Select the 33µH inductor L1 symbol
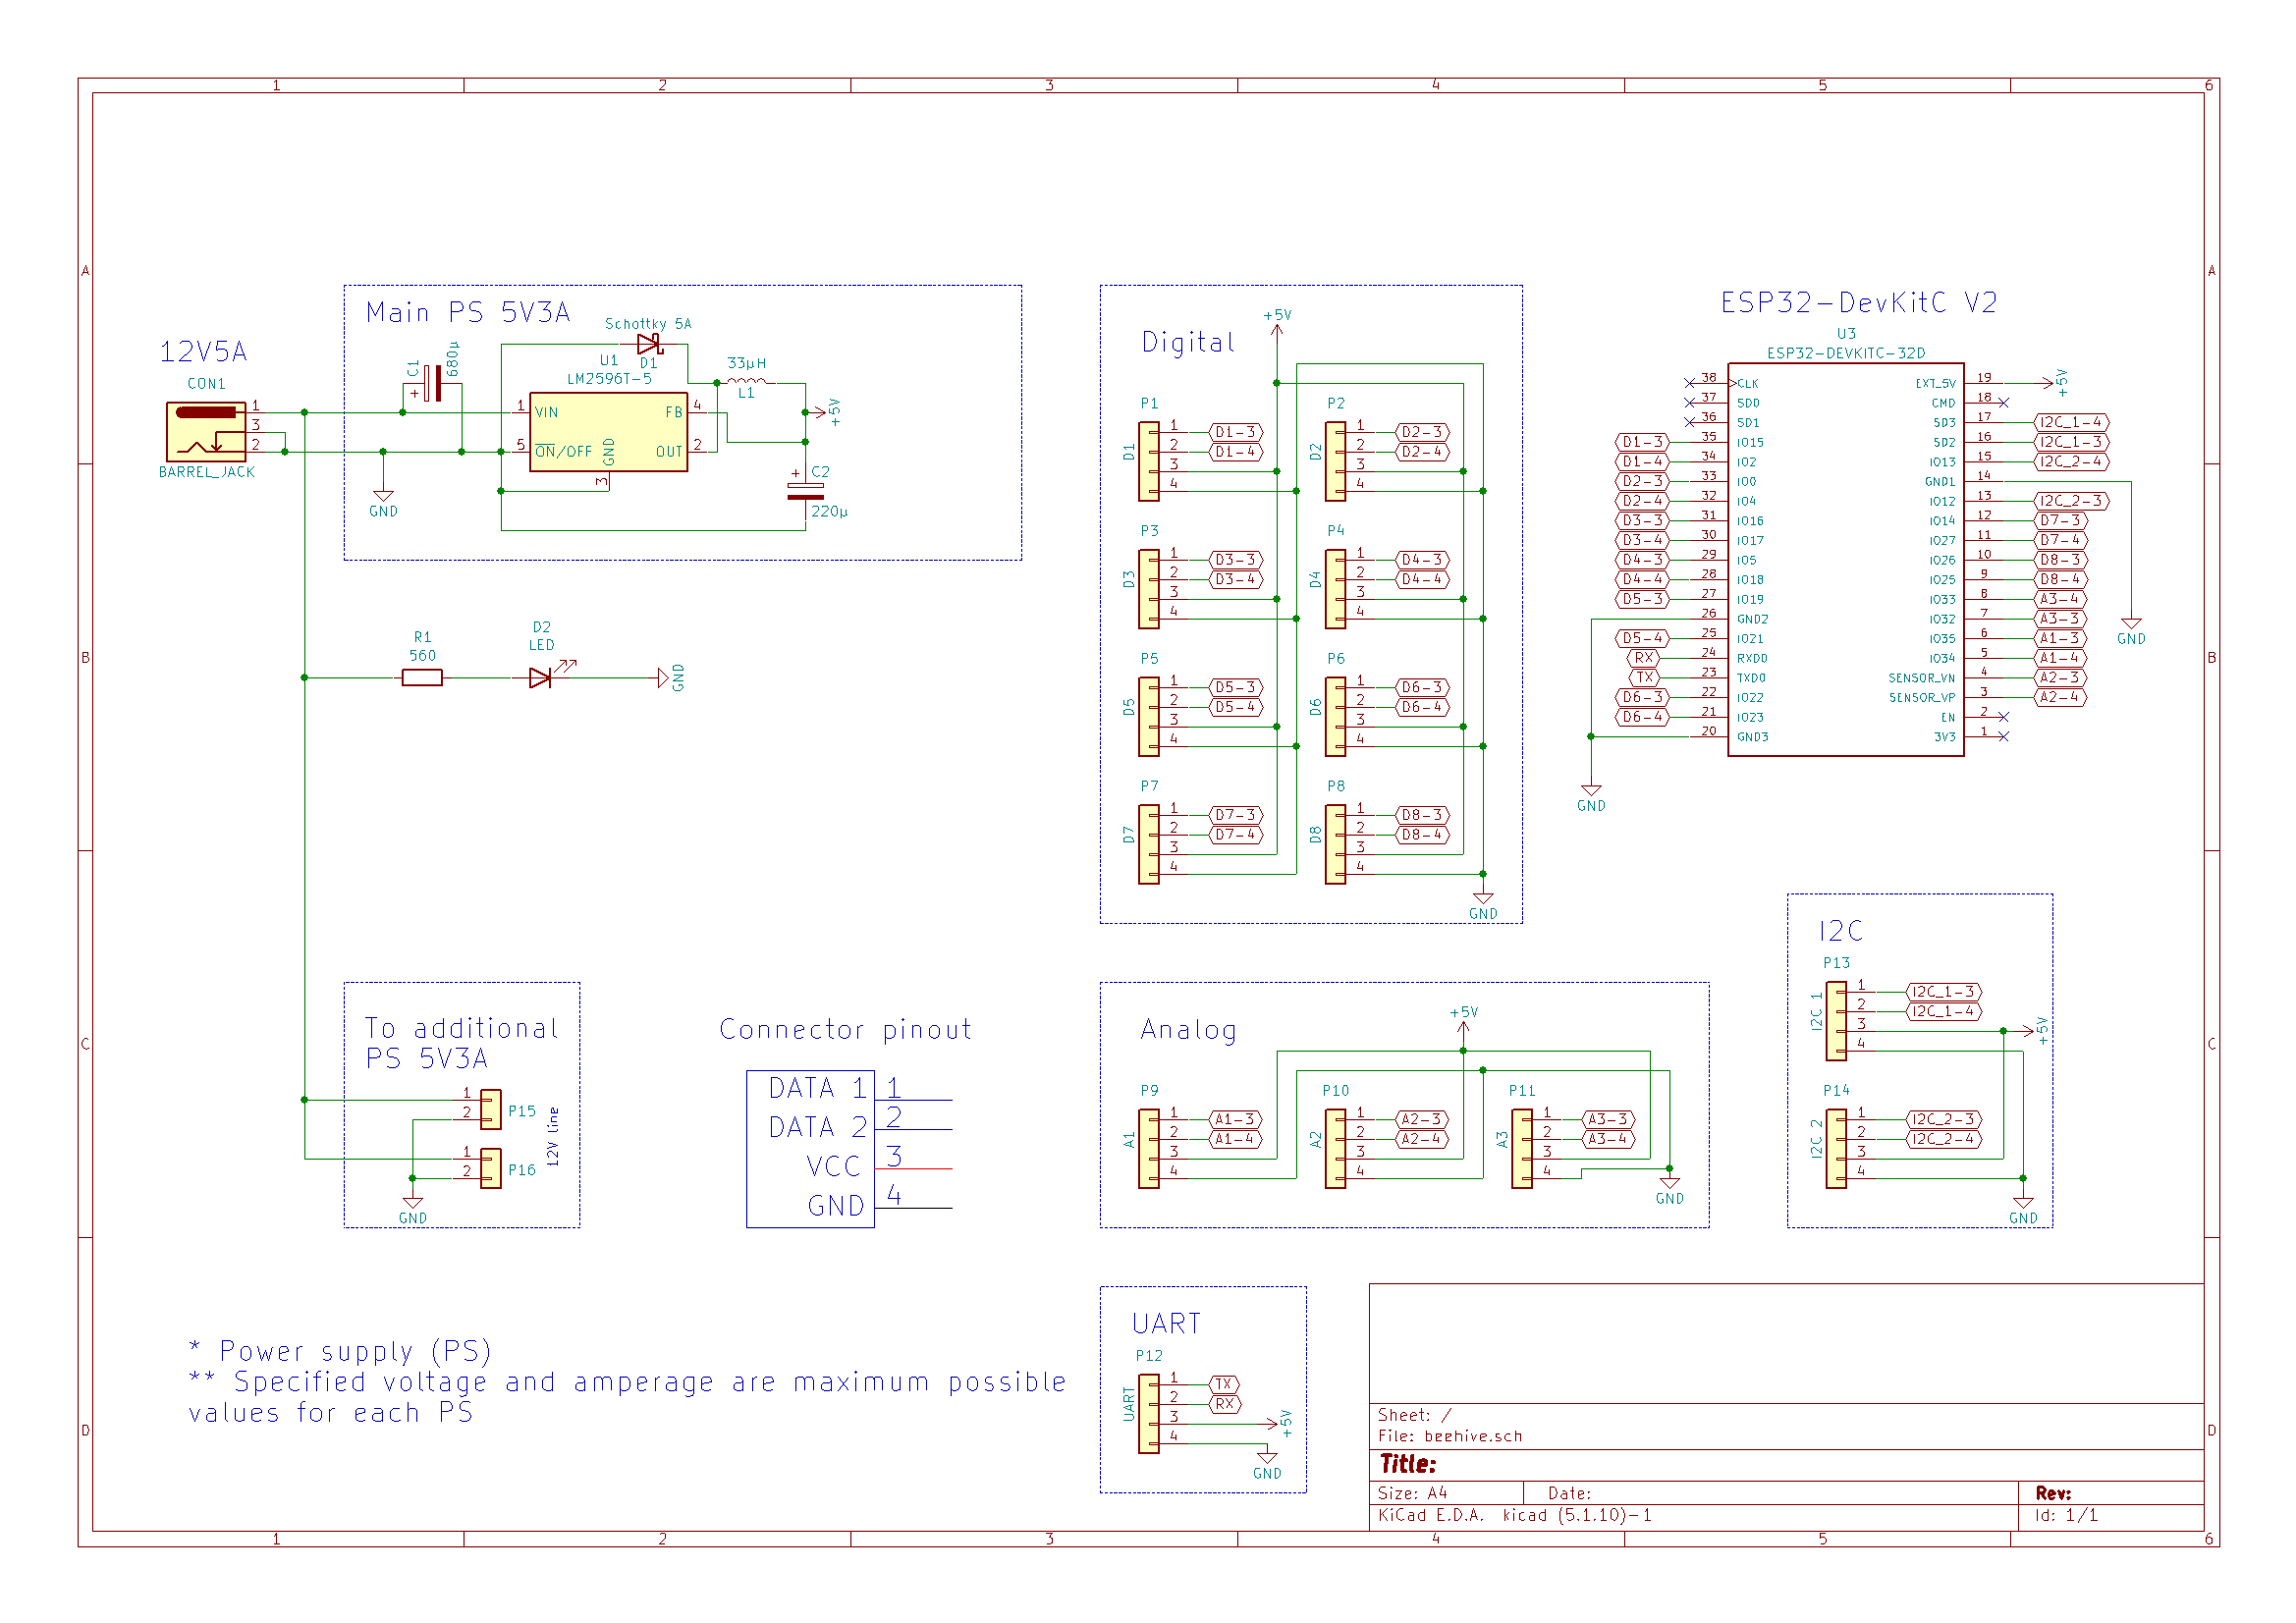 point(746,381)
